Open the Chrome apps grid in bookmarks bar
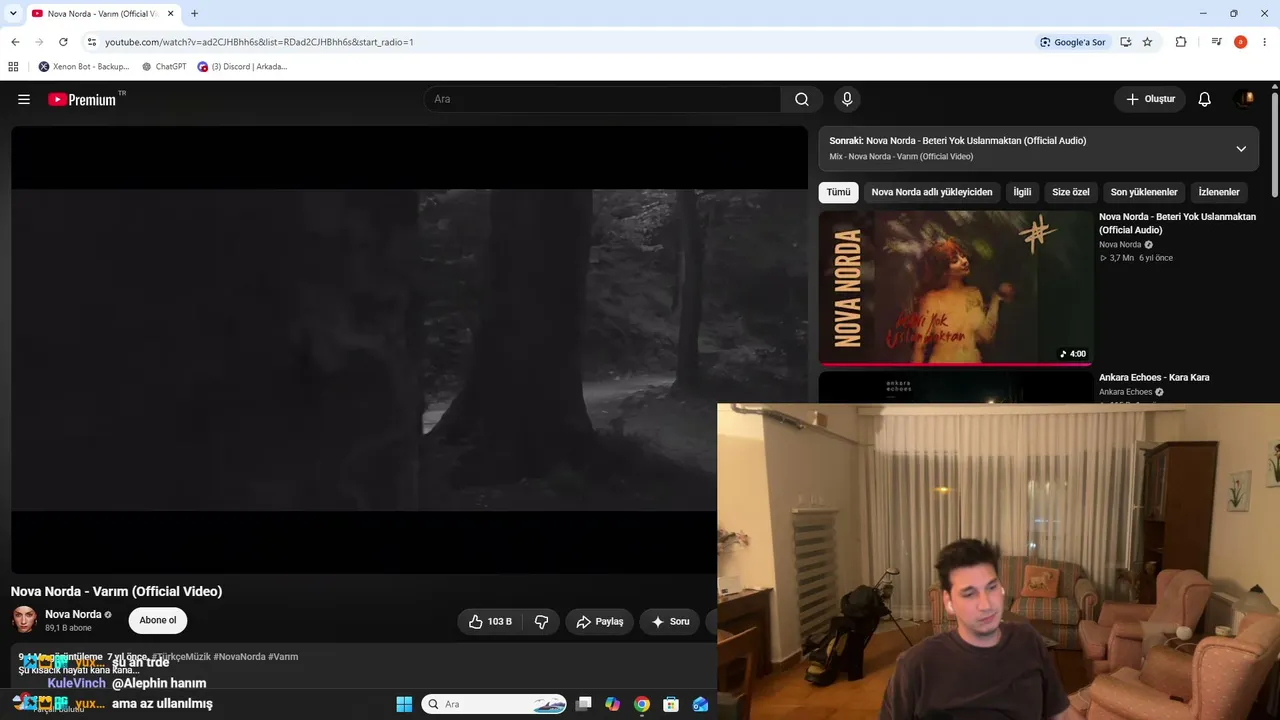Image resolution: width=1280 pixels, height=720 pixels. (x=13, y=67)
